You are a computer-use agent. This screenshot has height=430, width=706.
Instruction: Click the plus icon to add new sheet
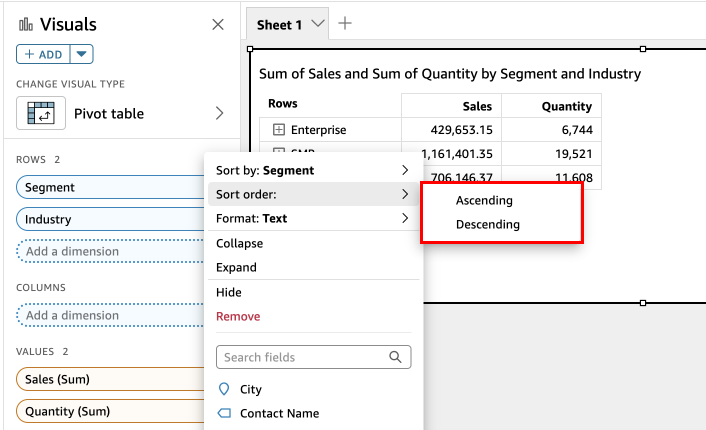[x=345, y=24]
